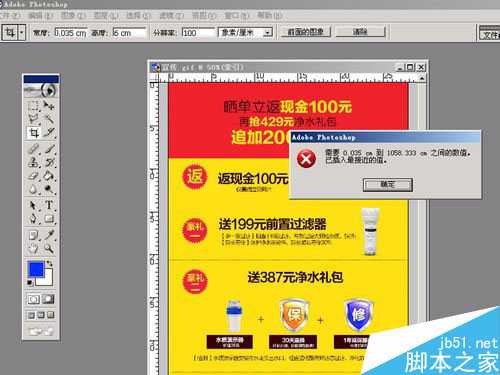The width and height of the screenshot is (500, 375).
Task: Open the 窗口 menu
Action: 236,15
